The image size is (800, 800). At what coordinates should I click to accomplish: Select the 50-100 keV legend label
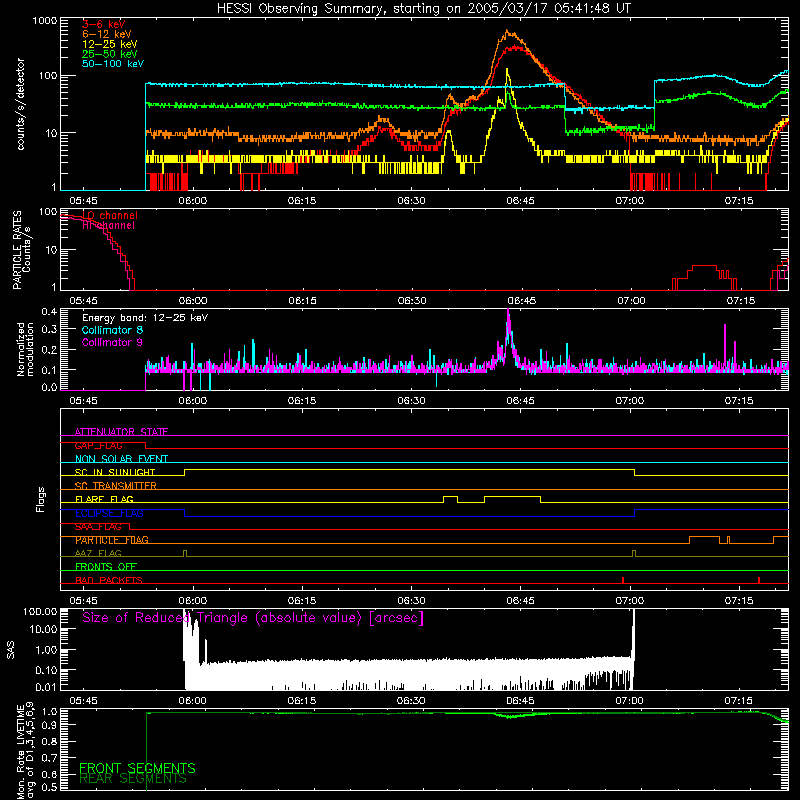(x=113, y=64)
